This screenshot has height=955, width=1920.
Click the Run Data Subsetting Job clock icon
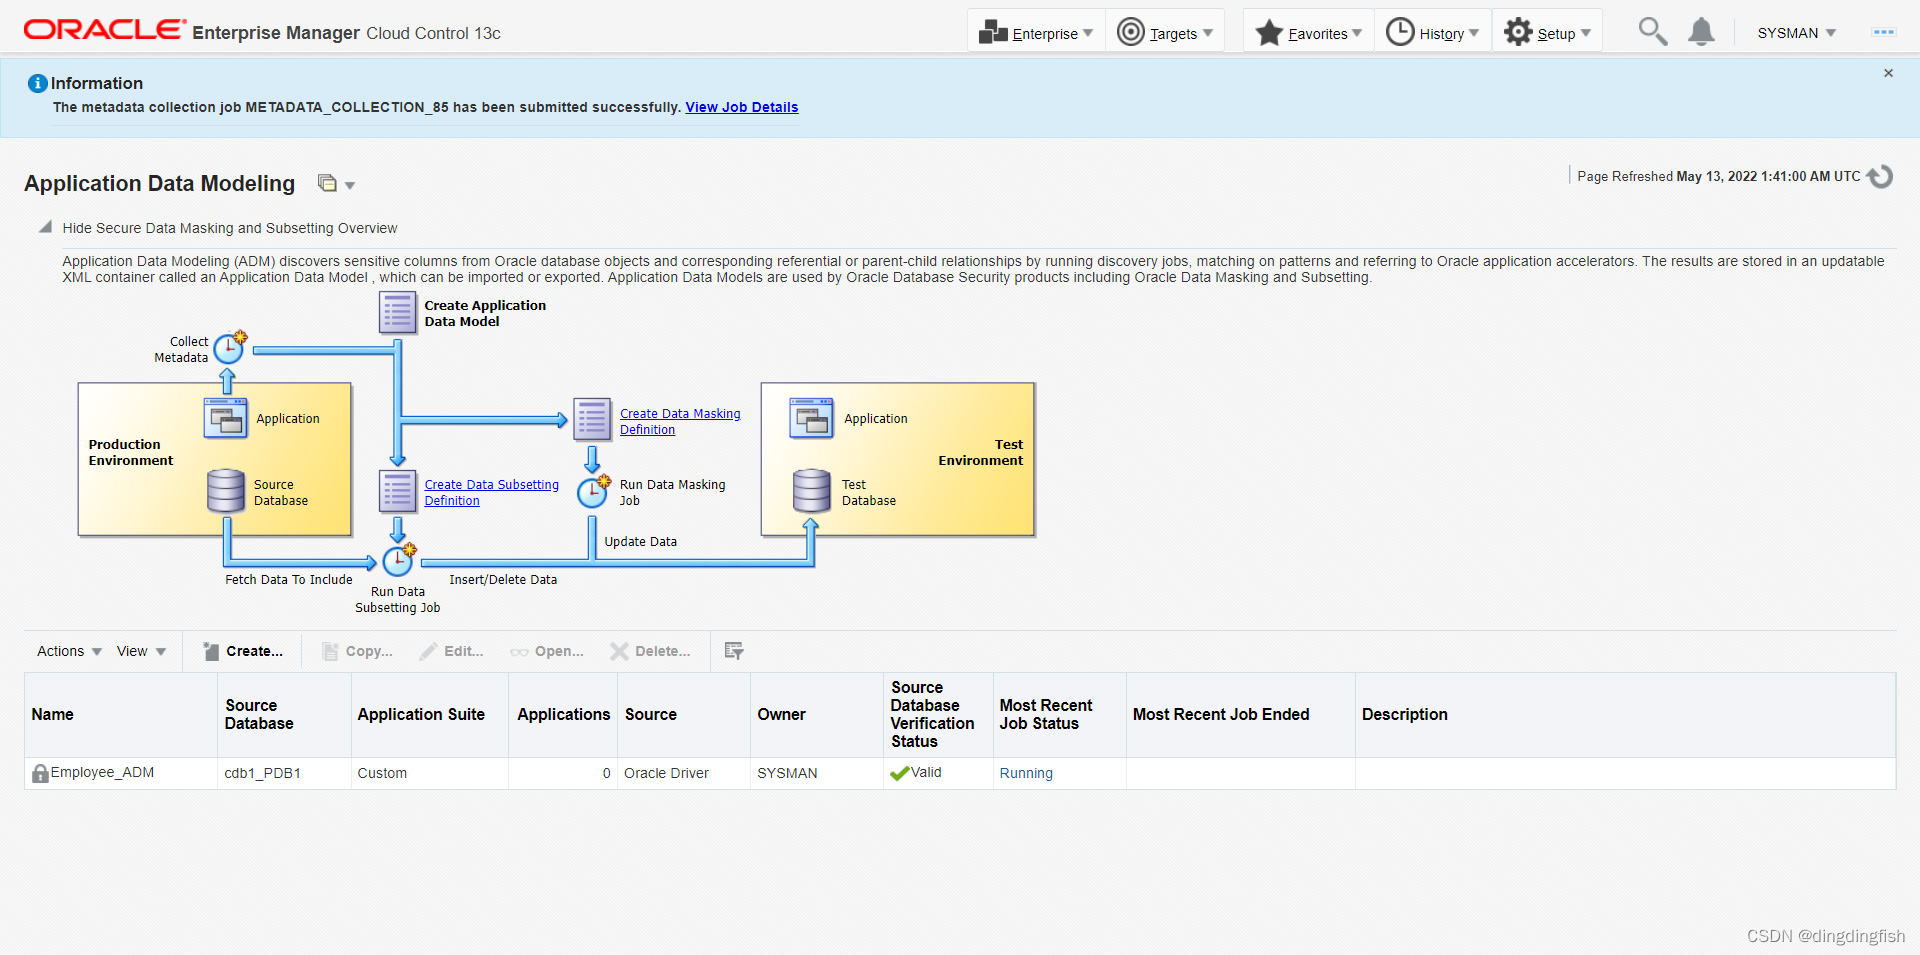tap(399, 560)
